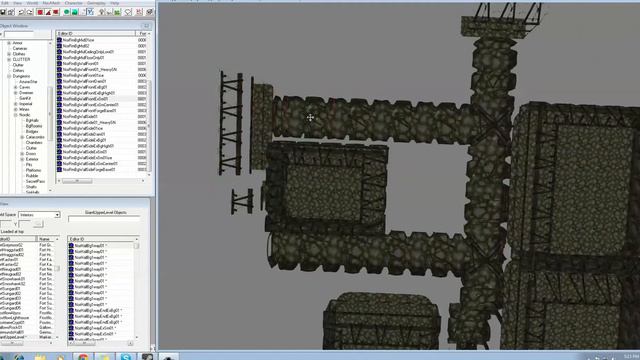Select the Platforms folder under Nordic

(33, 170)
